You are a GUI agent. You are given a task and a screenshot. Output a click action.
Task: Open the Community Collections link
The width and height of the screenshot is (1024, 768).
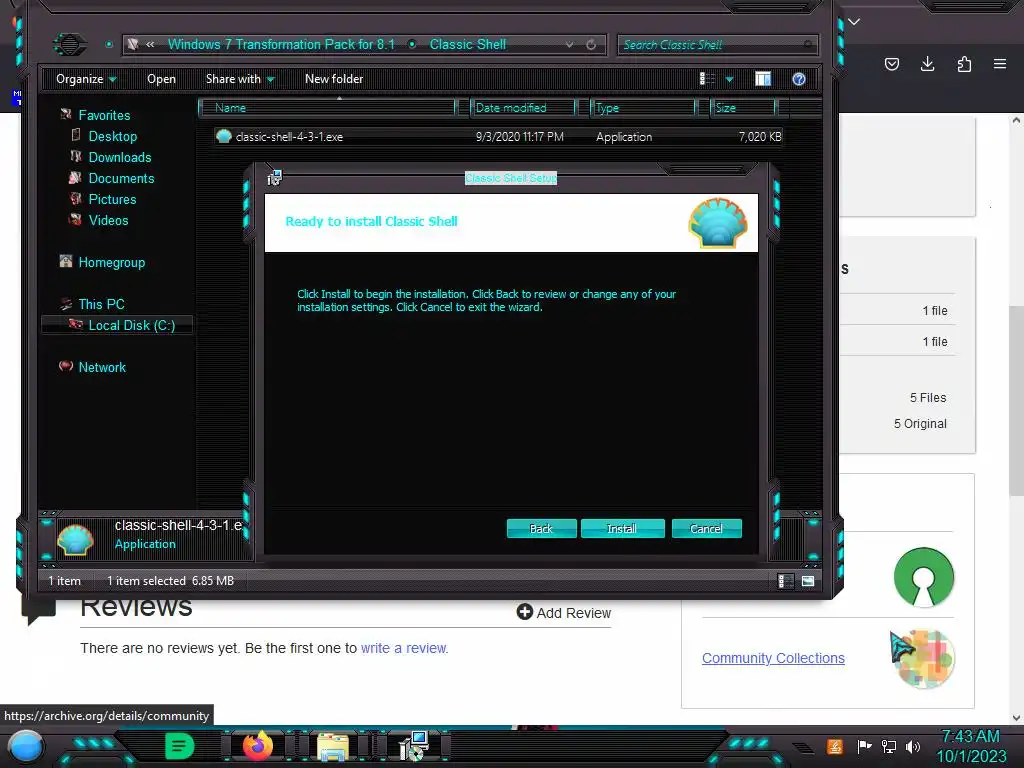point(773,658)
